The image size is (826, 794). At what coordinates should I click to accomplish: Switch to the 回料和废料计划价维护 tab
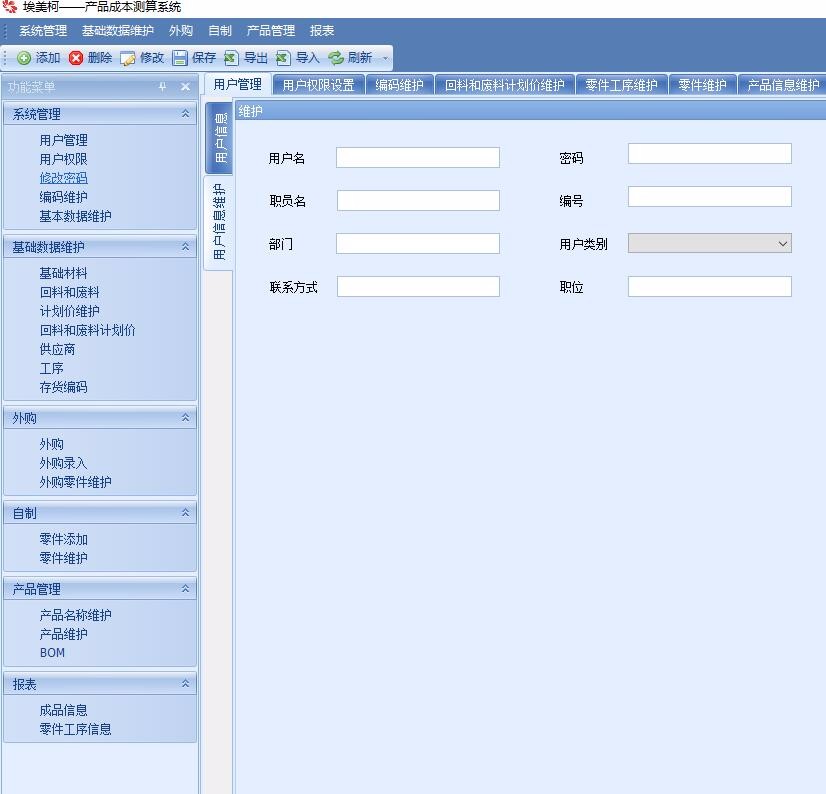tap(505, 85)
